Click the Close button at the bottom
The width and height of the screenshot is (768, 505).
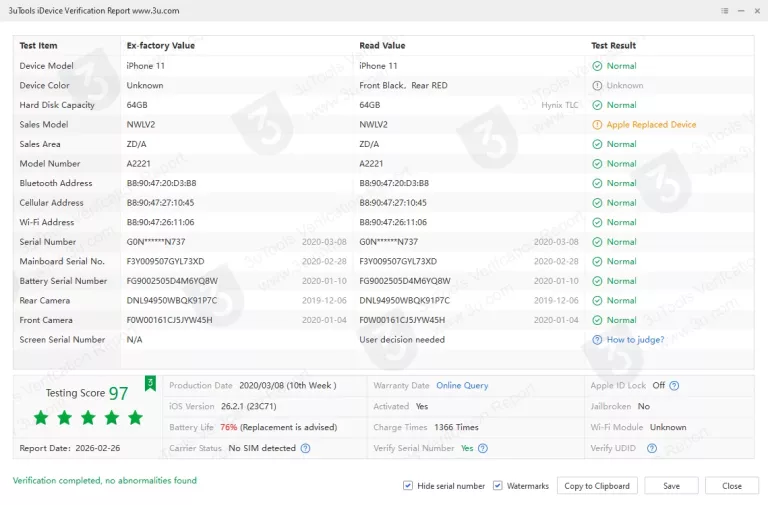pyautogui.click(x=732, y=486)
